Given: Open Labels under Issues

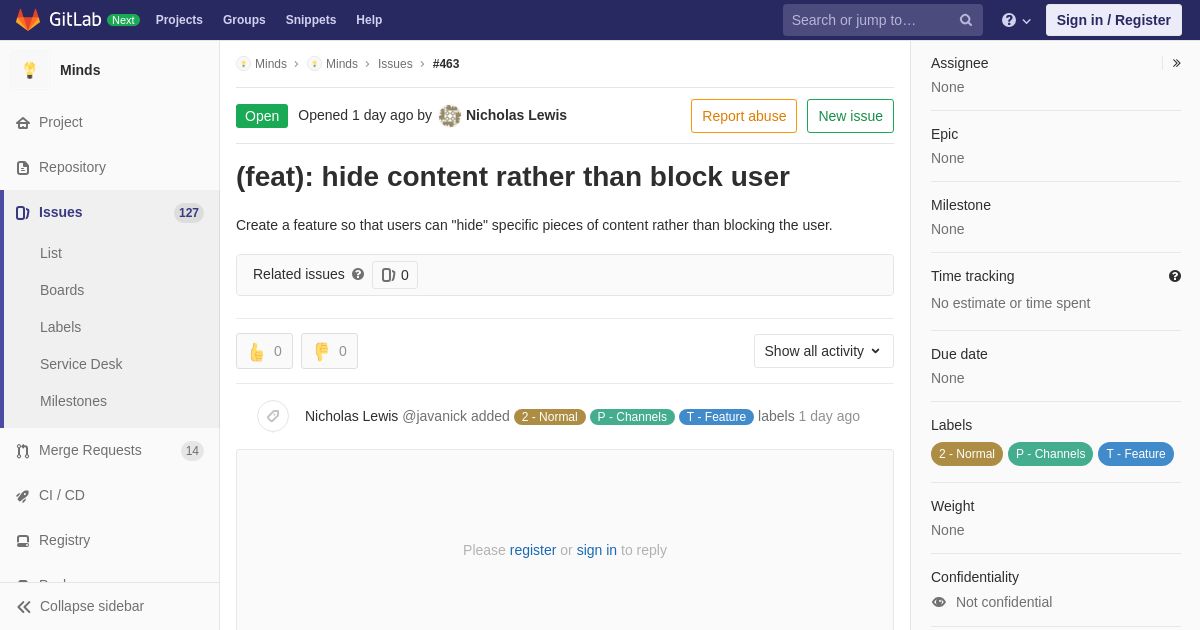Looking at the screenshot, I should 60,327.
